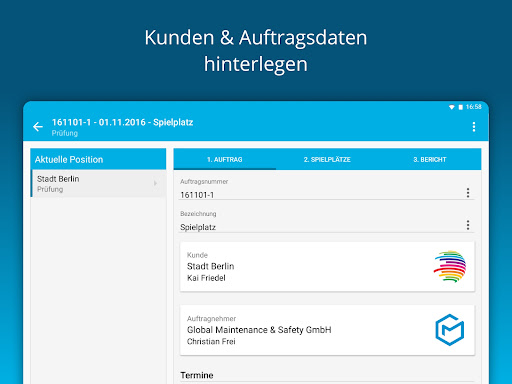512x384 pixels.
Task: Tap the back arrow icon
Action: pos(38,127)
